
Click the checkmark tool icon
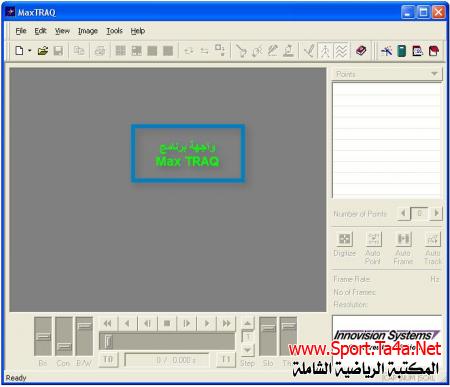click(x=309, y=51)
